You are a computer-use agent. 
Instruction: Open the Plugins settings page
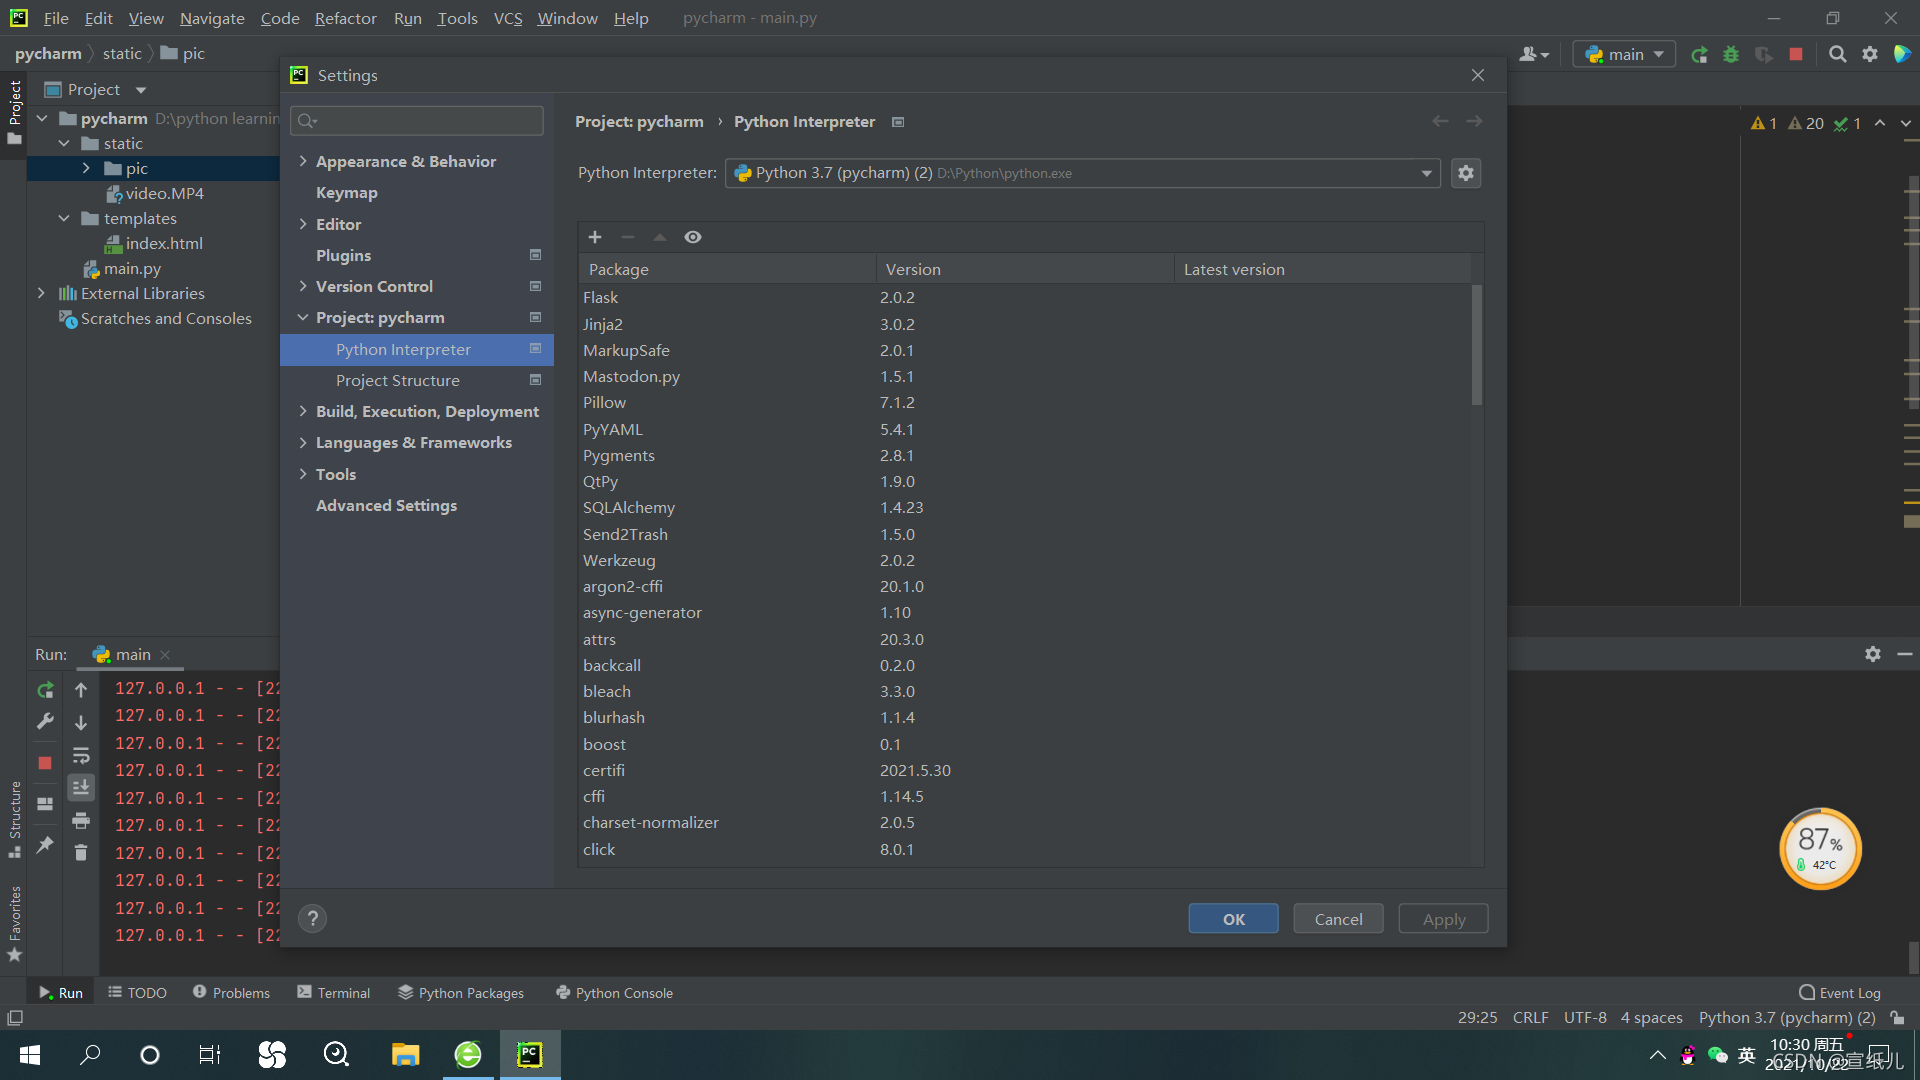[x=344, y=255]
